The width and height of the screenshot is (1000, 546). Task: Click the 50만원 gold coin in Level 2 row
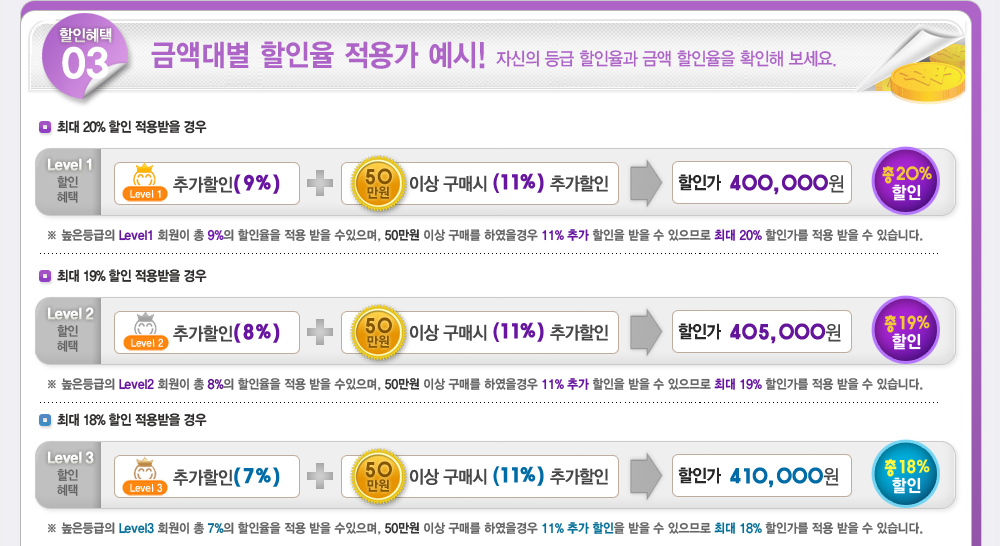click(378, 332)
